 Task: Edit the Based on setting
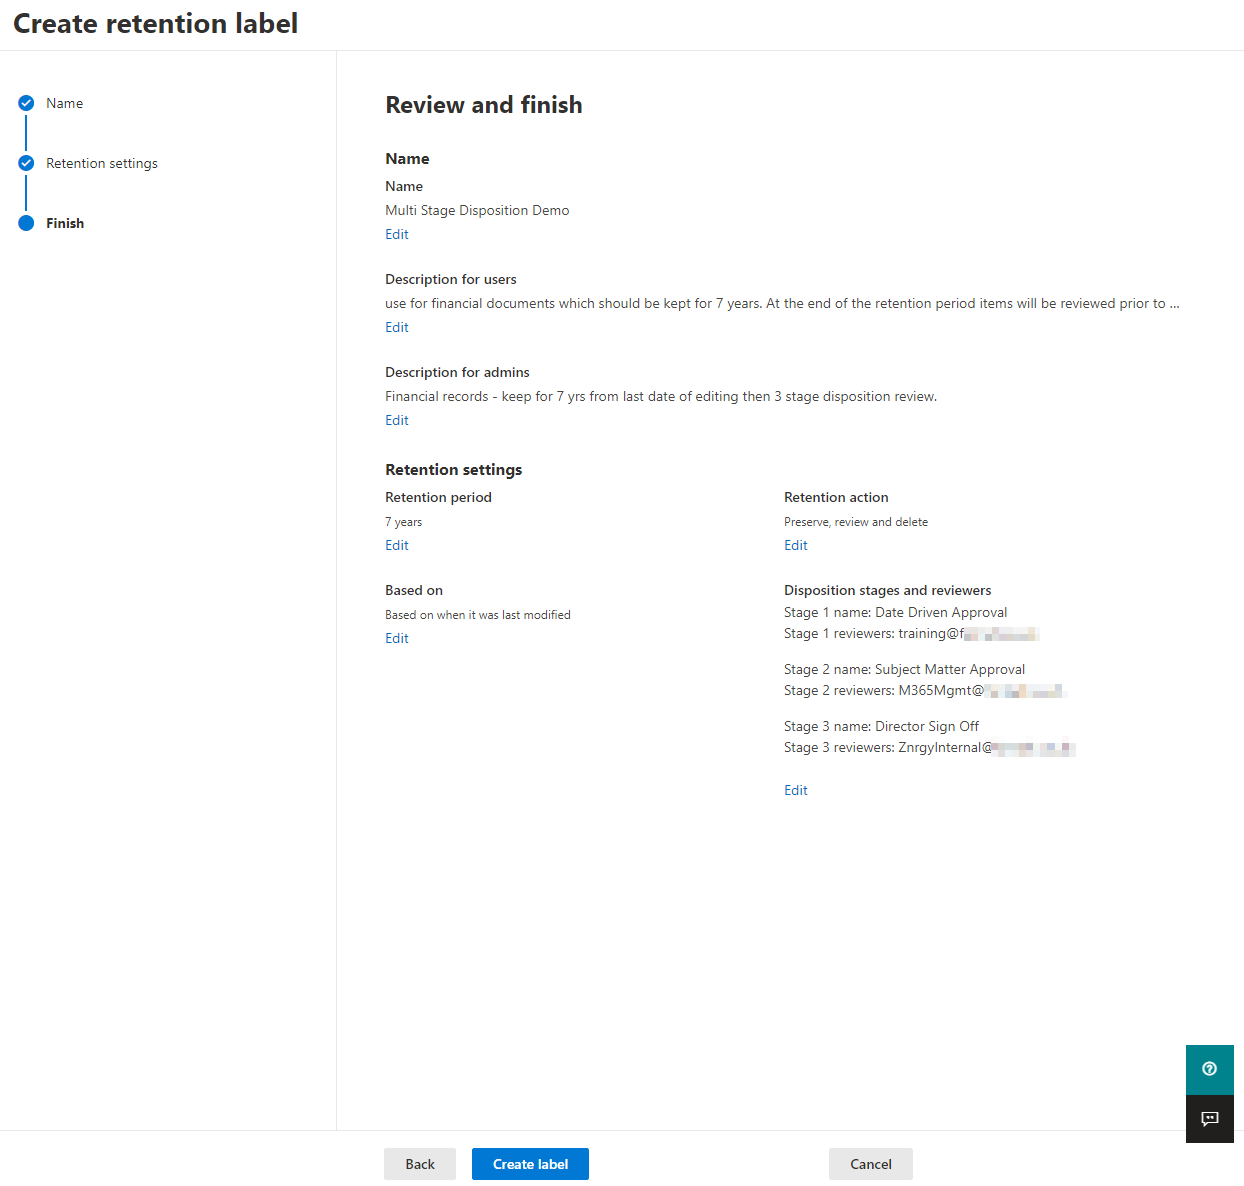[397, 638]
